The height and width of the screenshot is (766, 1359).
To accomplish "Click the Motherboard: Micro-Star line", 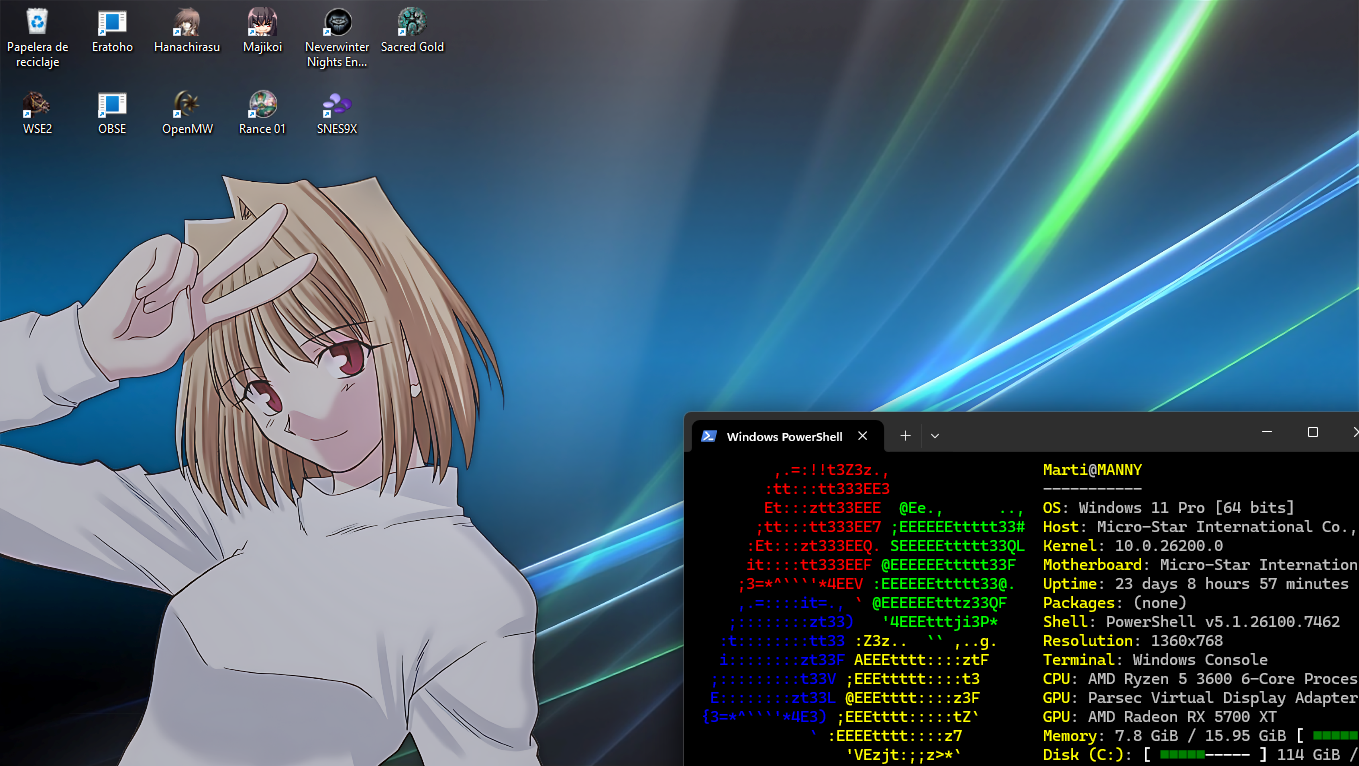I will (x=1200, y=565).
